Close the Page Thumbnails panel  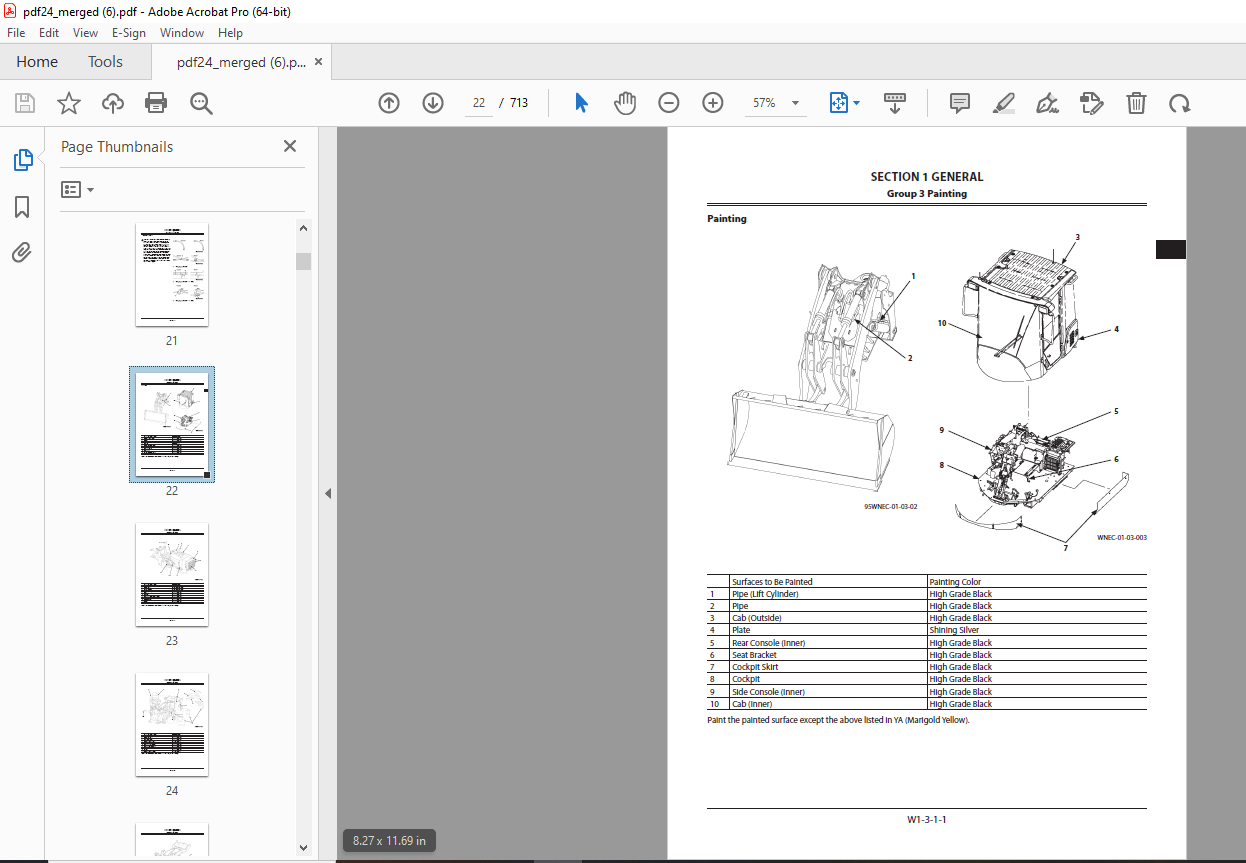(290, 146)
